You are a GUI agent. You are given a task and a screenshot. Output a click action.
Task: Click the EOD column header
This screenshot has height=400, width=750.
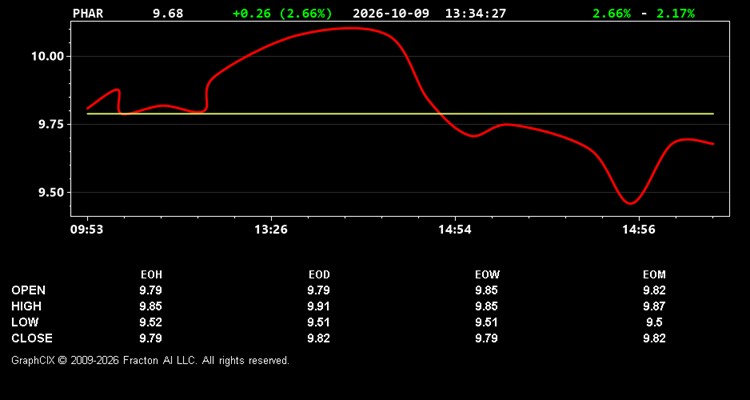(x=319, y=275)
